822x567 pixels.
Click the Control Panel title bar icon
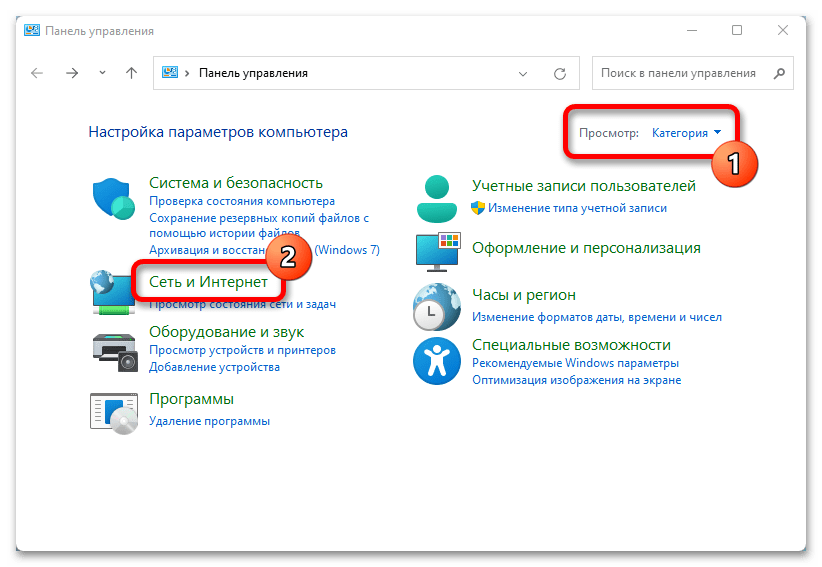point(32,30)
